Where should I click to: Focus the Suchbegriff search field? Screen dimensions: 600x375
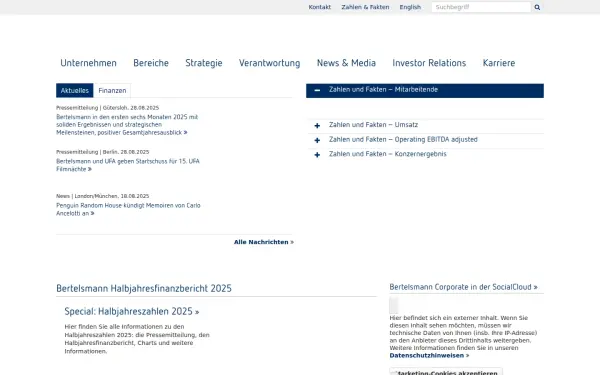pyautogui.click(x=481, y=7)
